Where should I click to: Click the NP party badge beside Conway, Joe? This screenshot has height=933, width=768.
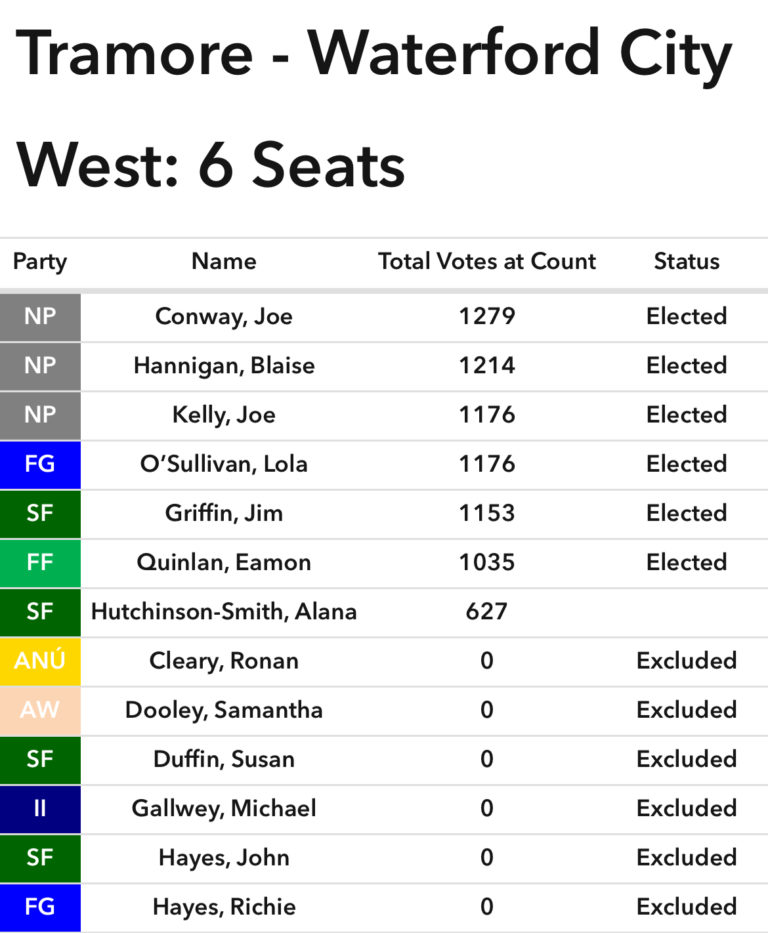coord(40,317)
